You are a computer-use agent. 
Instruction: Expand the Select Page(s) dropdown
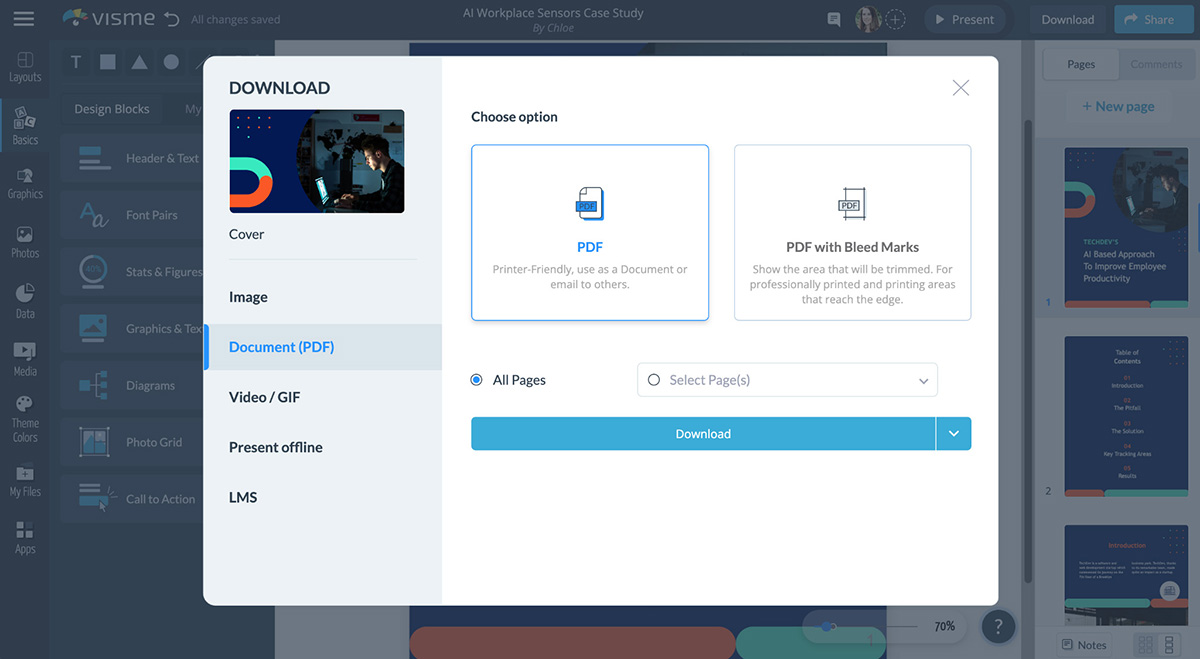click(x=922, y=380)
